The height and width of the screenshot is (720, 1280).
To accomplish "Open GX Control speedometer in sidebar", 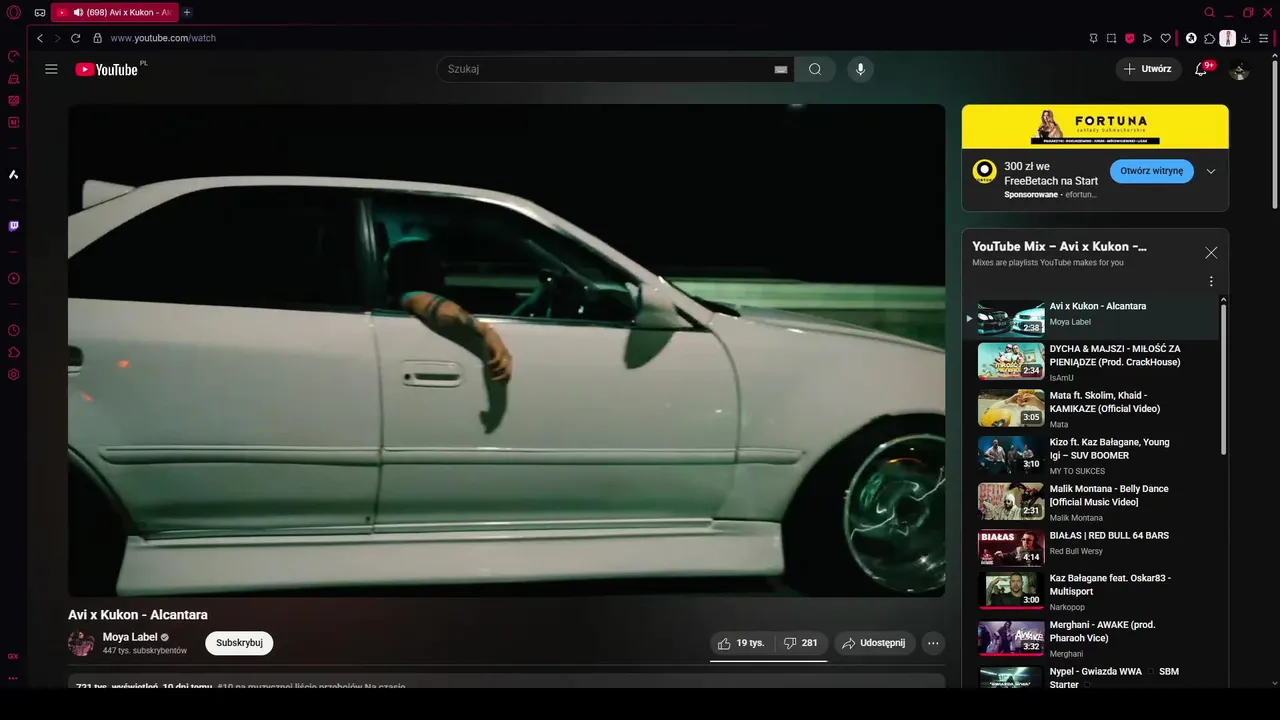I will 14,57.
